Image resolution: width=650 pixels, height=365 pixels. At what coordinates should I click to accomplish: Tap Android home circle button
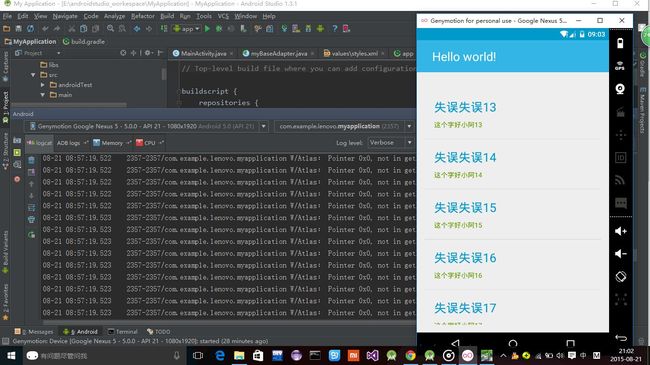(x=513, y=343)
